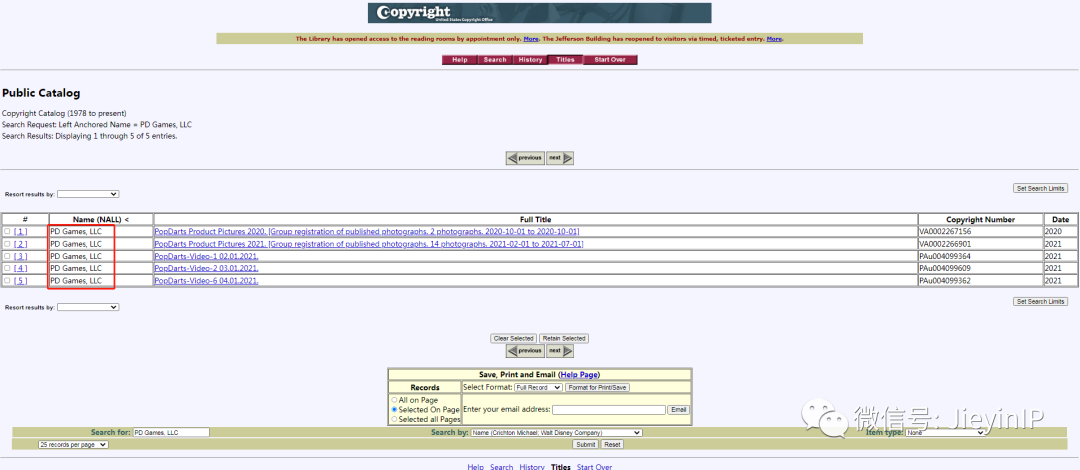
Task: Open the Help Page link
Action: pyautogui.click(x=579, y=374)
